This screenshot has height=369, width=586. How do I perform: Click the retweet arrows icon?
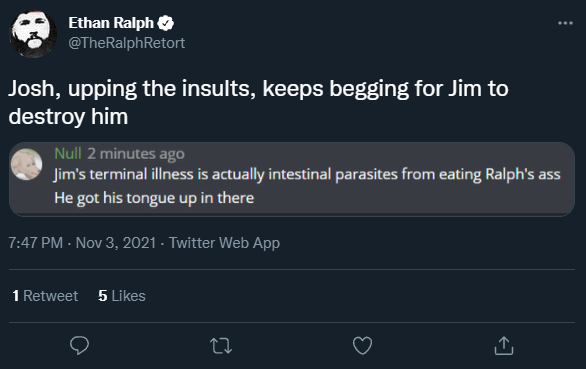[221, 346]
